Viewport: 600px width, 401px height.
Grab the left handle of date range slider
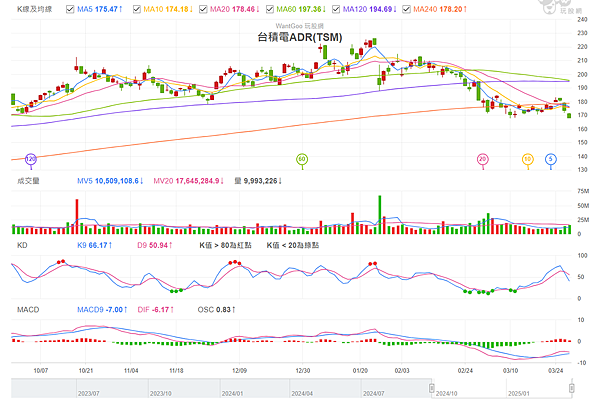click(432, 388)
